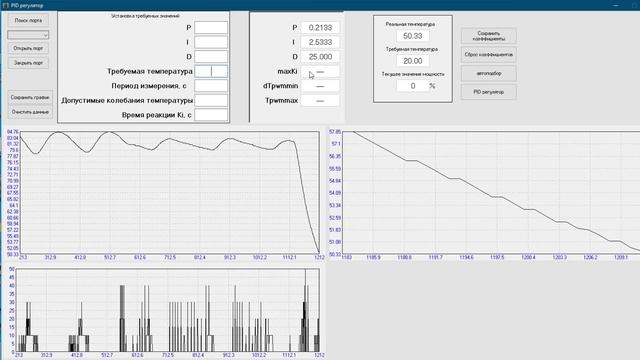Select the real temperature reading 50.33

pyautogui.click(x=413, y=36)
